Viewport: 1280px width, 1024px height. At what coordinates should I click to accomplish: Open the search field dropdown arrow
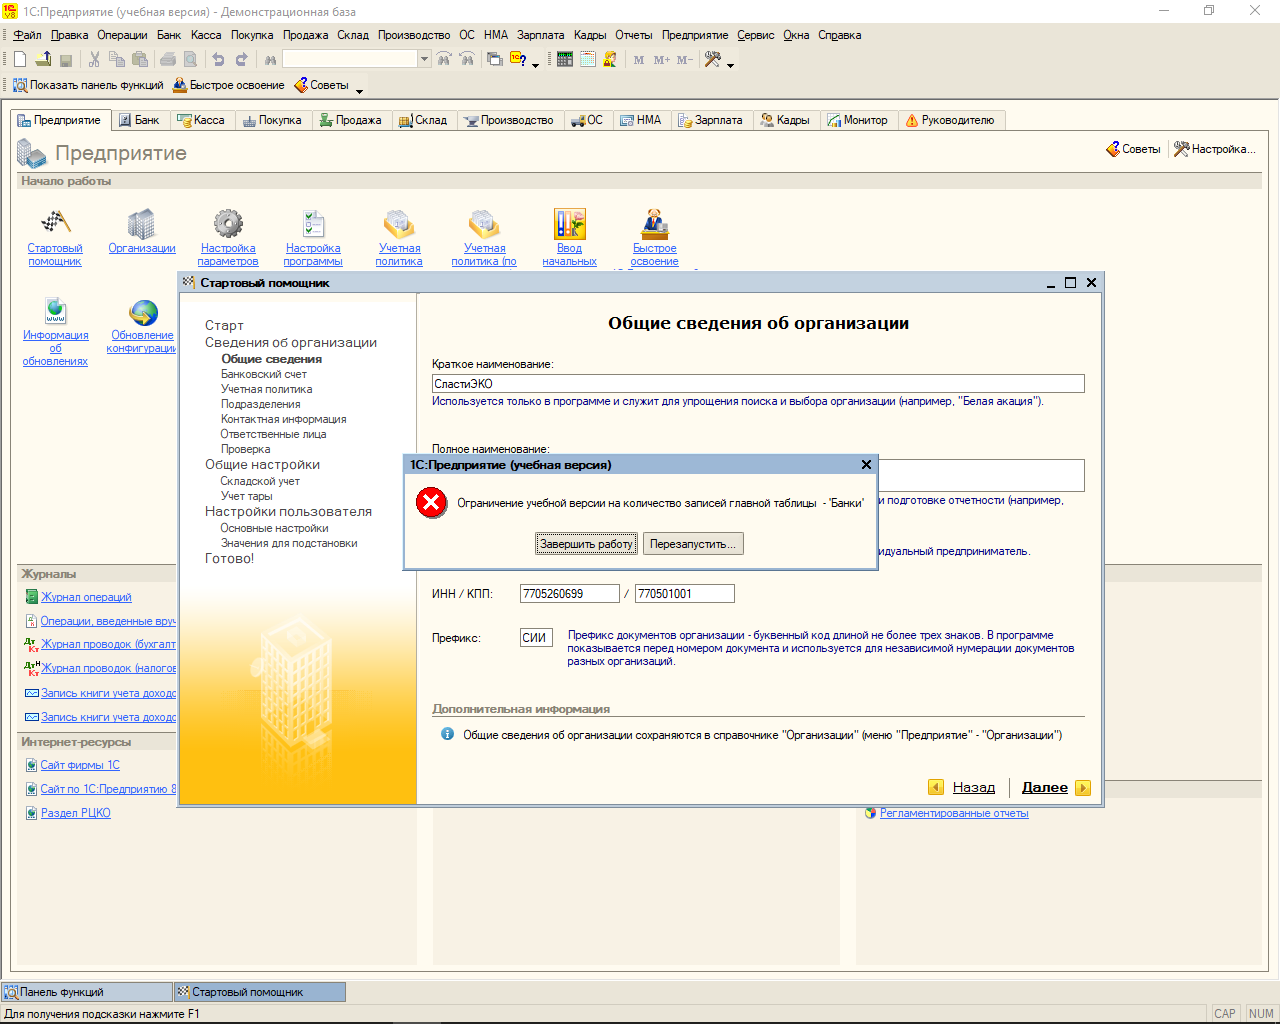(425, 59)
